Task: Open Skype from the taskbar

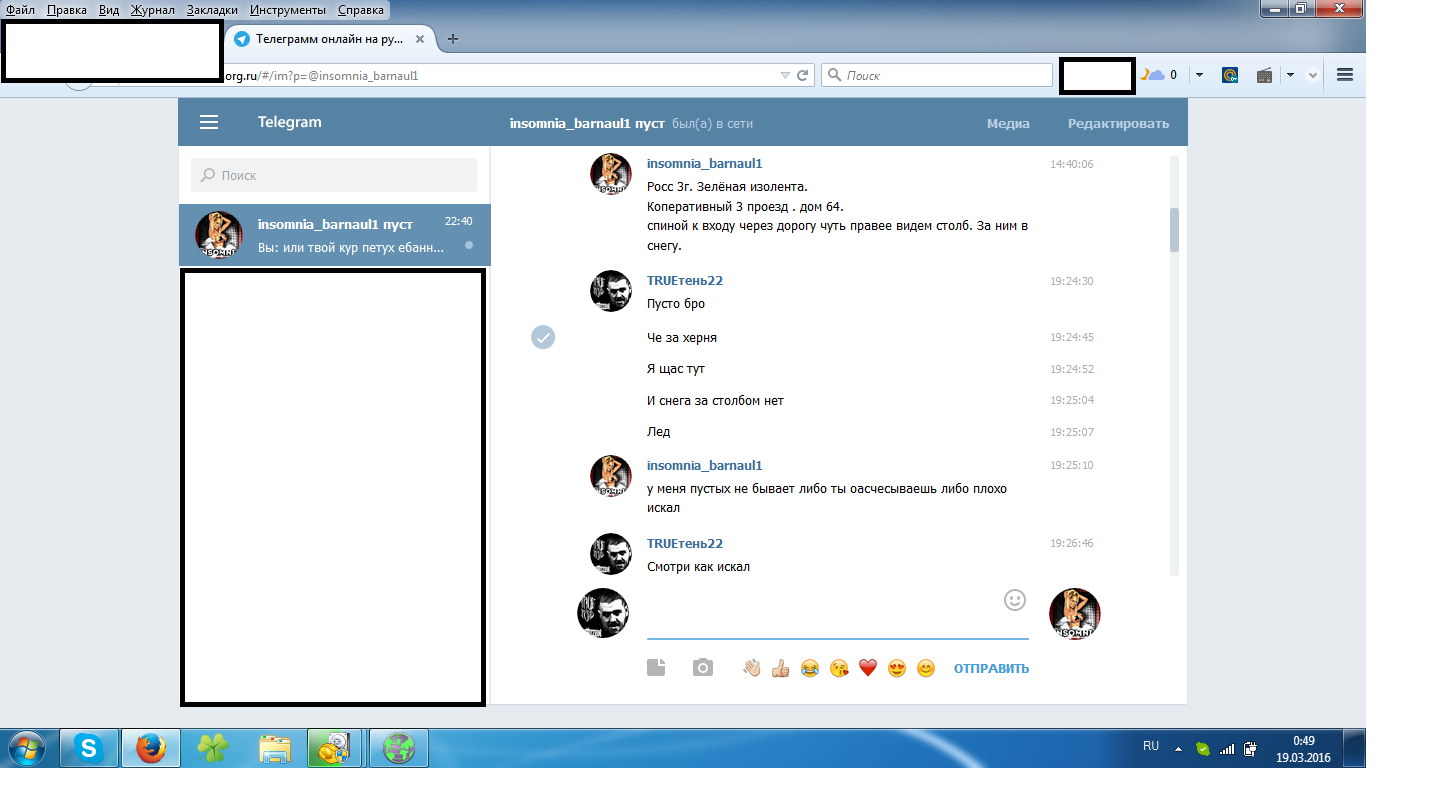Action: (x=90, y=748)
